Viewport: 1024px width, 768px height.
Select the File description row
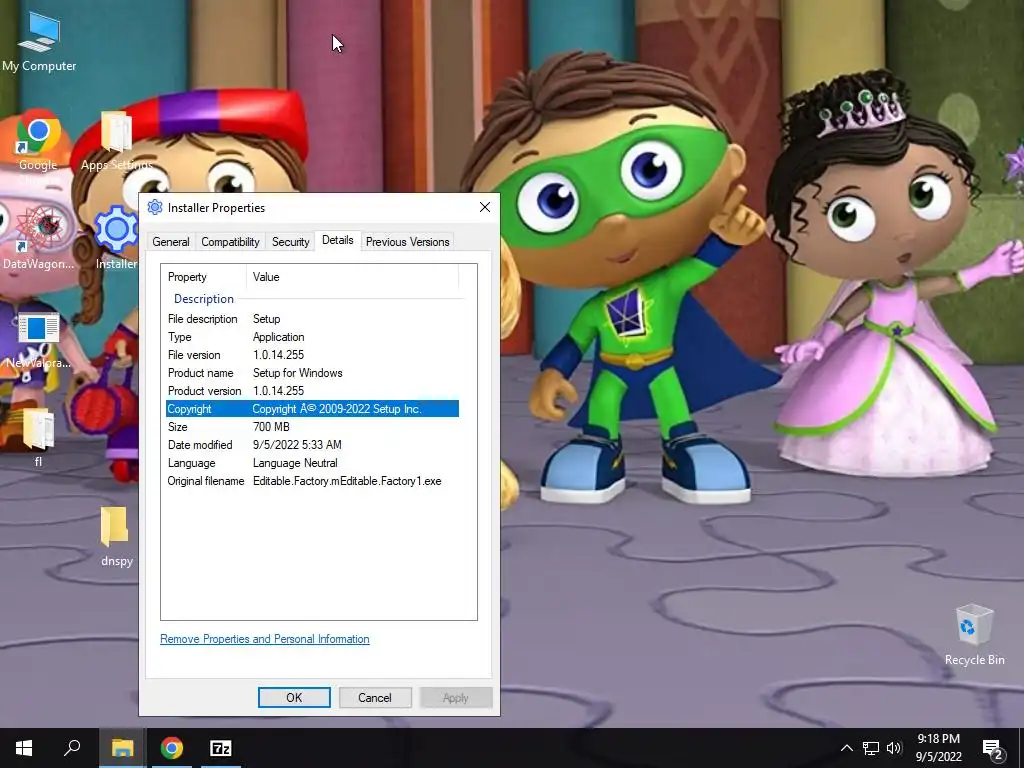(312, 319)
